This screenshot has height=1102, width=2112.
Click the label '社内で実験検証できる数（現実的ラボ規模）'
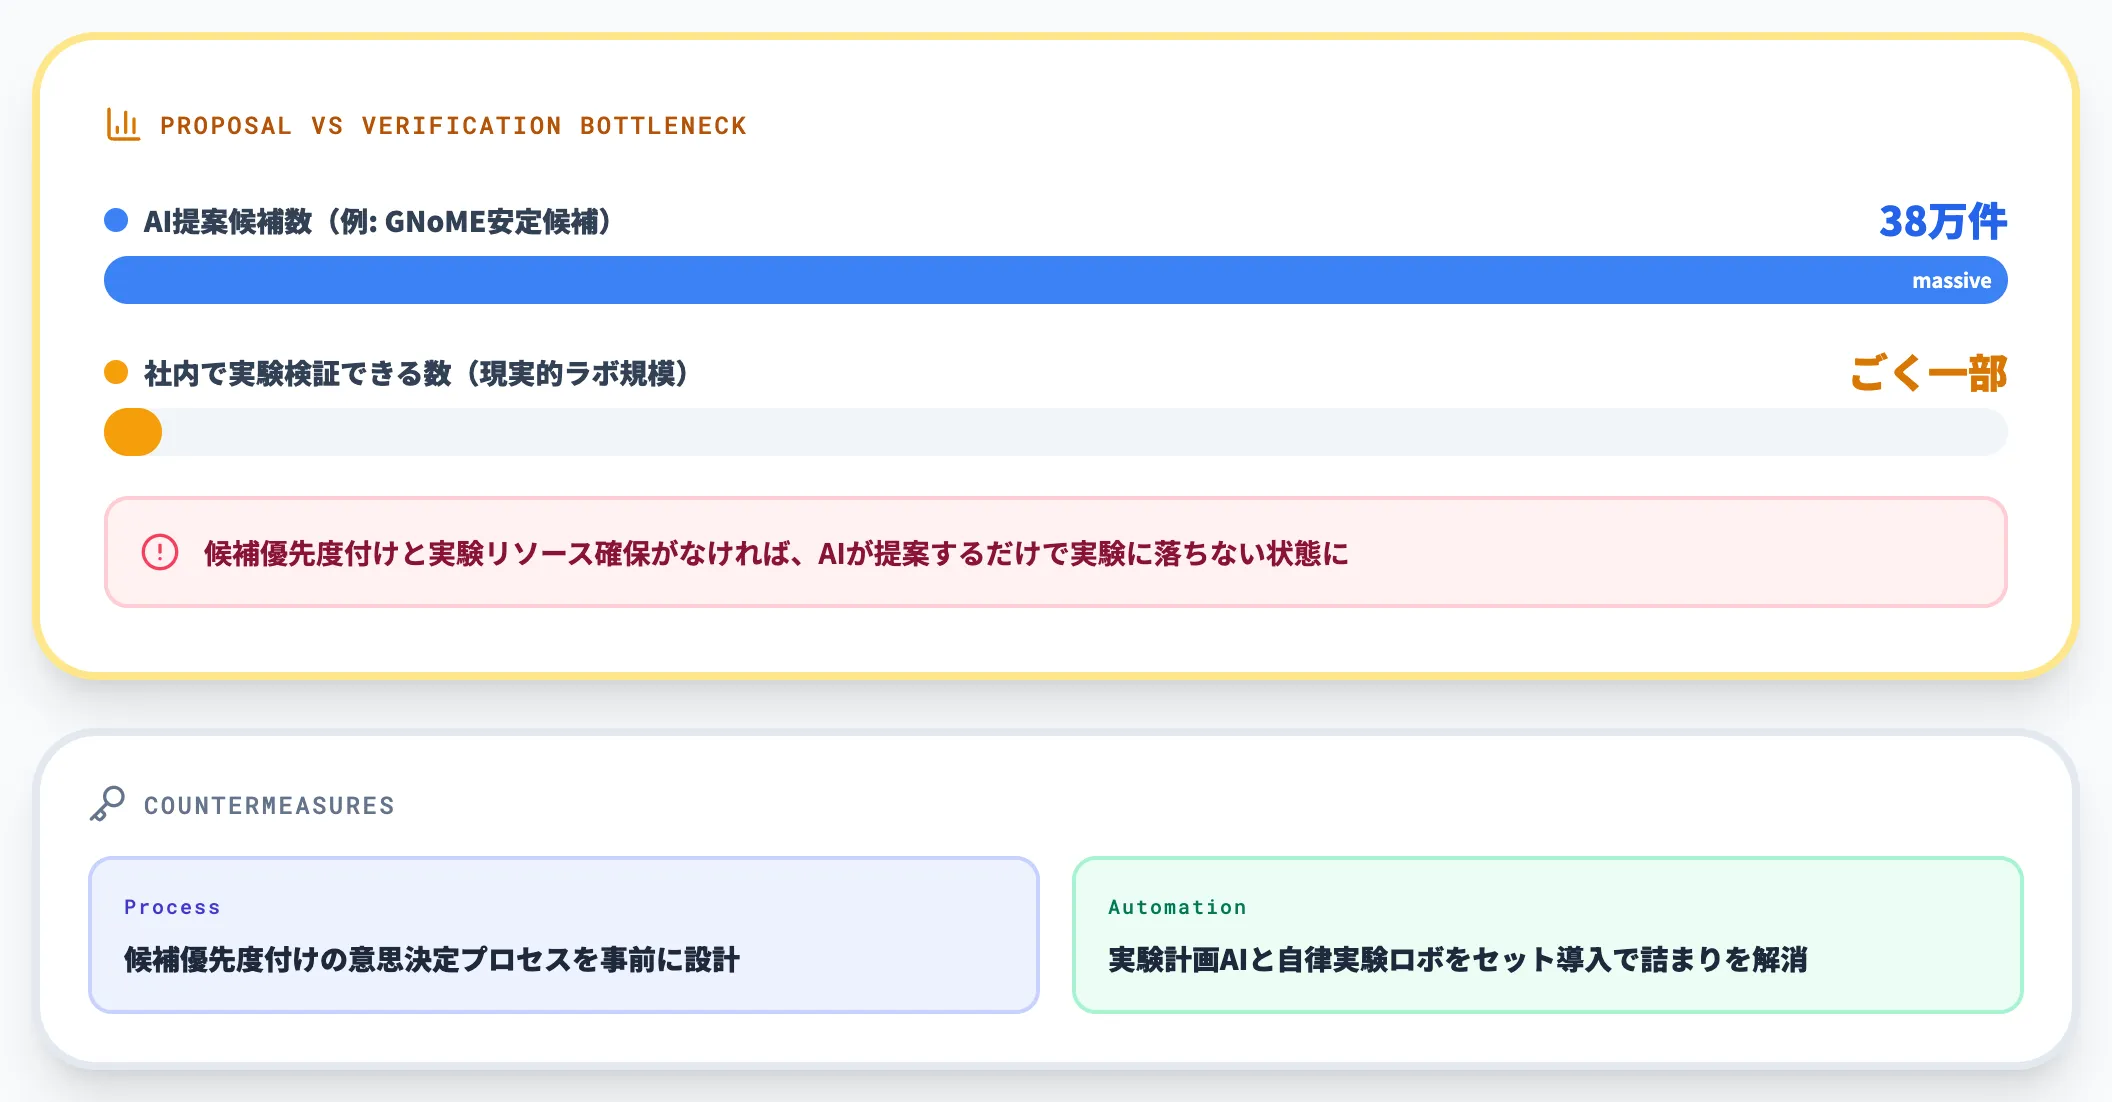tap(416, 373)
